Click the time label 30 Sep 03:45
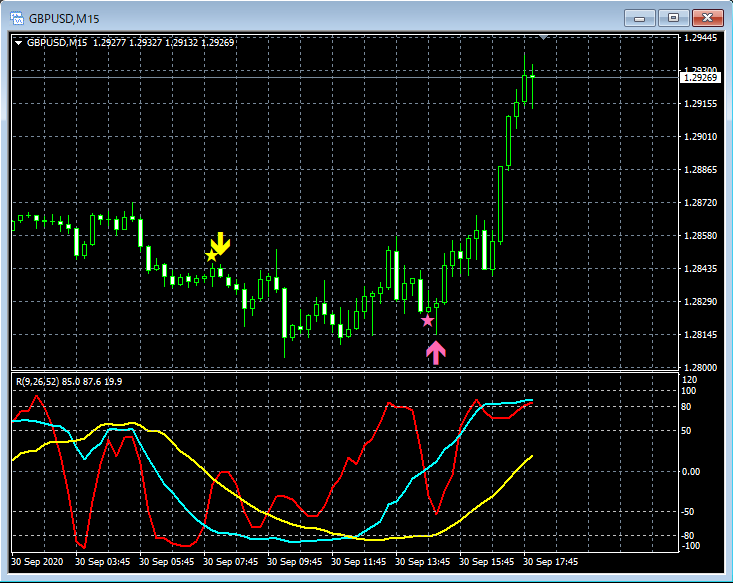Image resolution: width=733 pixels, height=583 pixels. (102, 561)
